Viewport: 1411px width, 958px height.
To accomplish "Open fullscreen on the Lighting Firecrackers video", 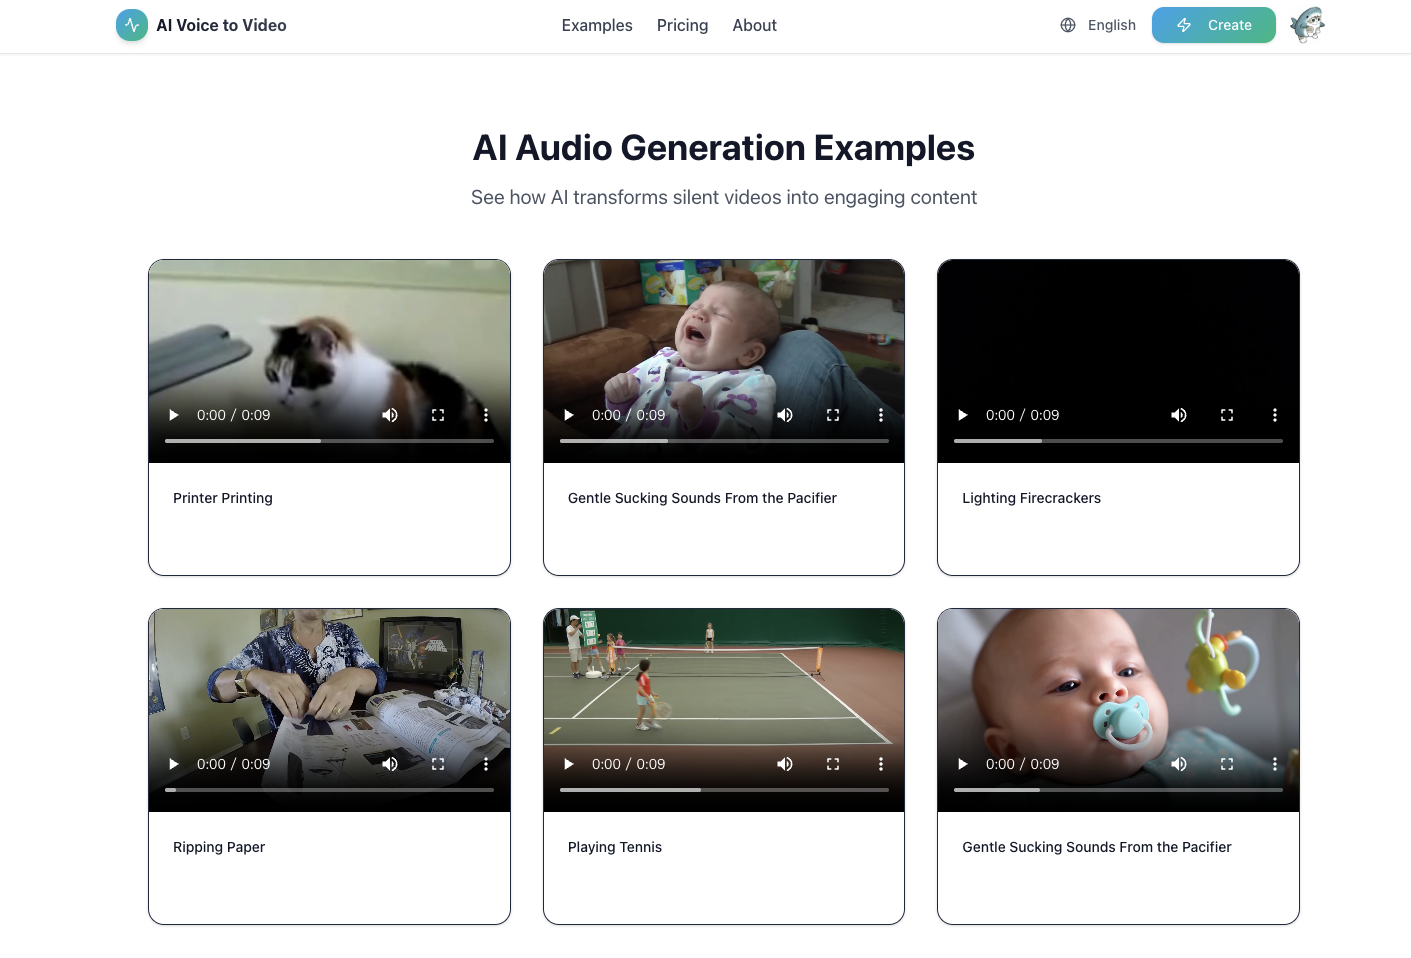I will (1227, 414).
